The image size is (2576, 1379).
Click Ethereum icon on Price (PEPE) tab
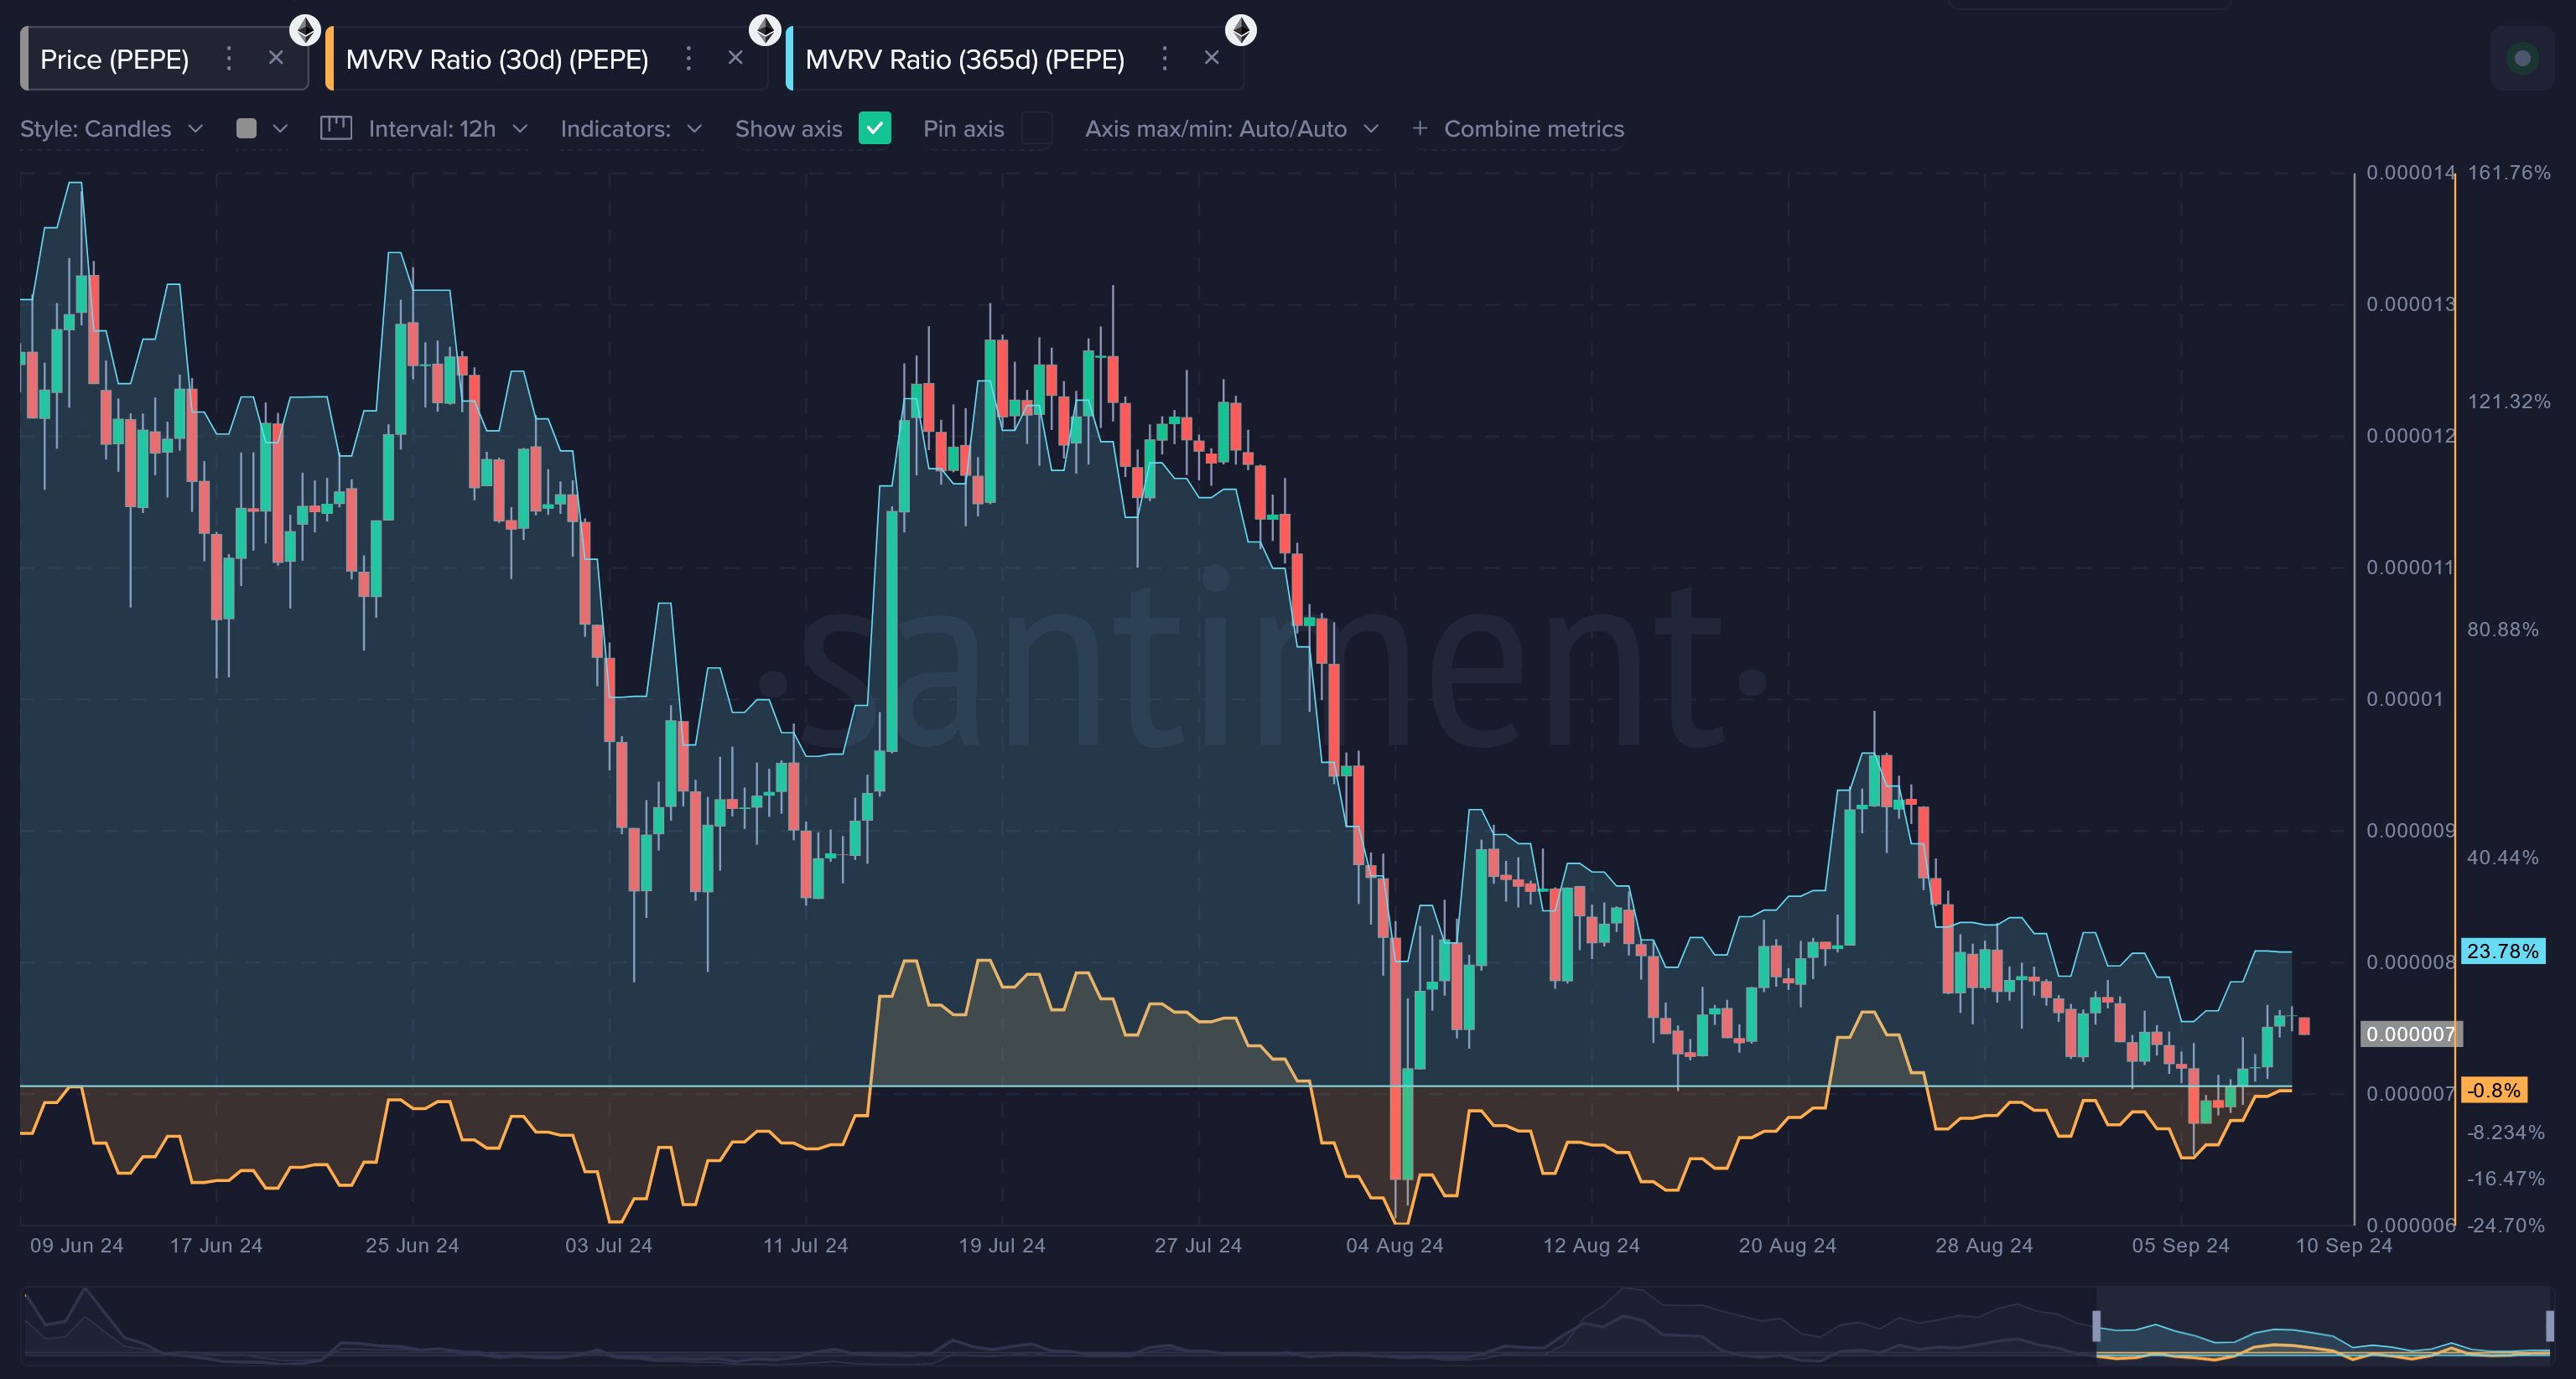(305, 30)
